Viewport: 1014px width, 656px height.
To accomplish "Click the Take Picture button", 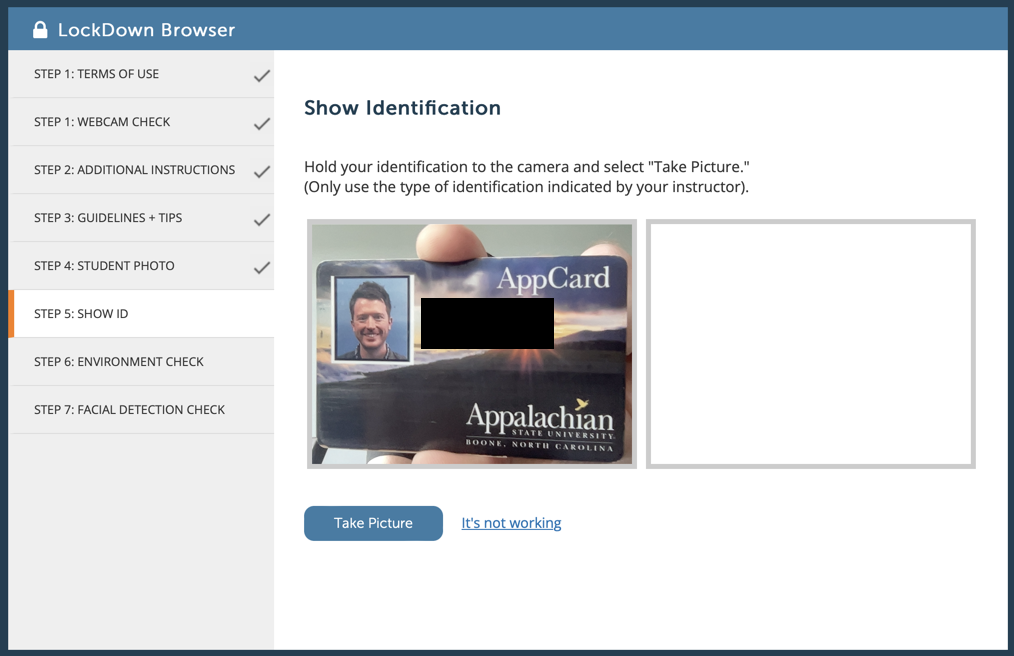I will coord(373,523).
